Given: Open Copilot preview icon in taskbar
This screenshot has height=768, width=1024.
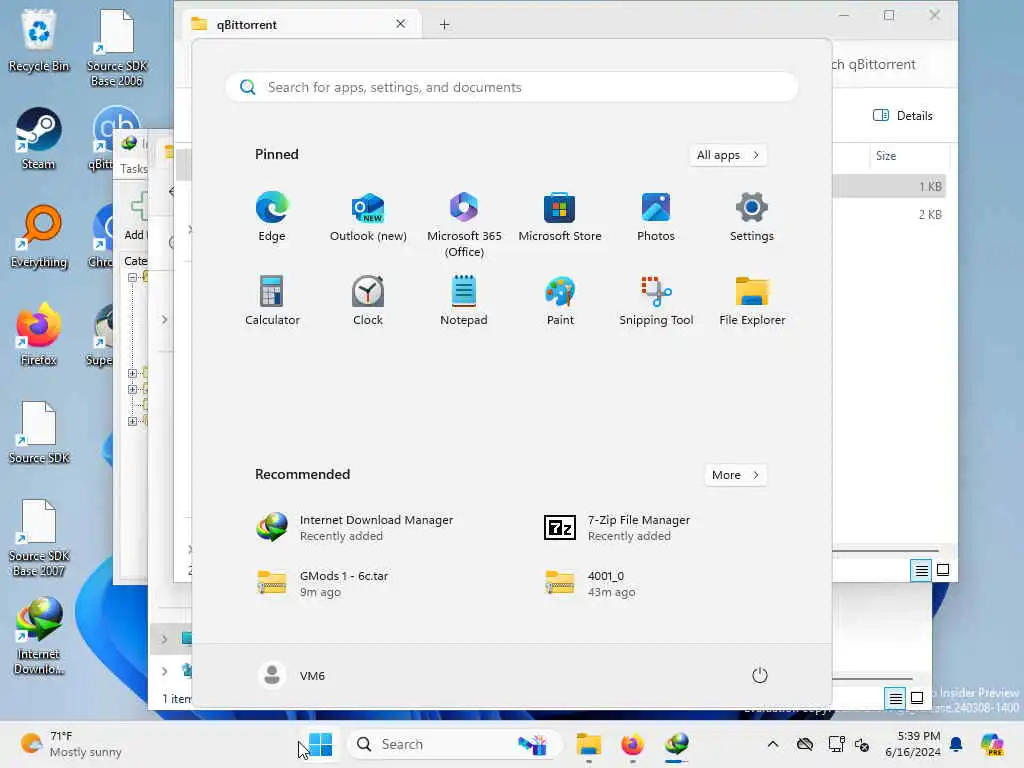Looking at the screenshot, I should click(991, 744).
